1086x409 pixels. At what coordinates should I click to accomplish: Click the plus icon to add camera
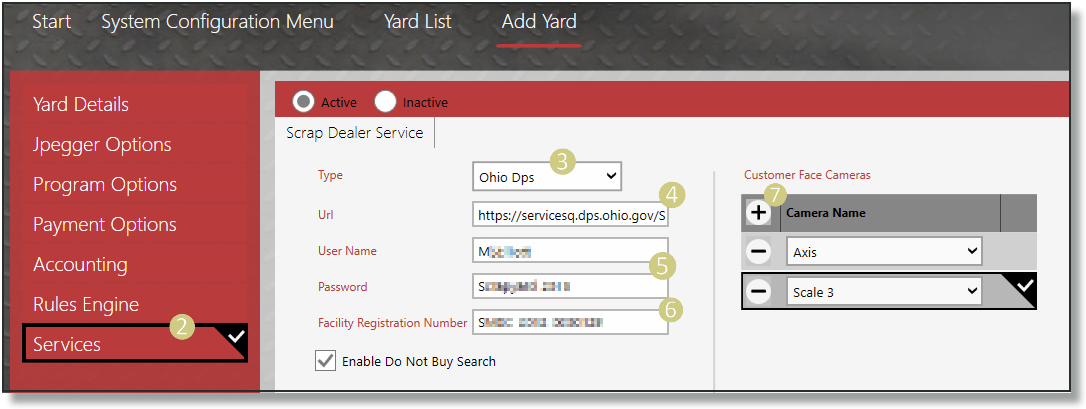click(759, 213)
